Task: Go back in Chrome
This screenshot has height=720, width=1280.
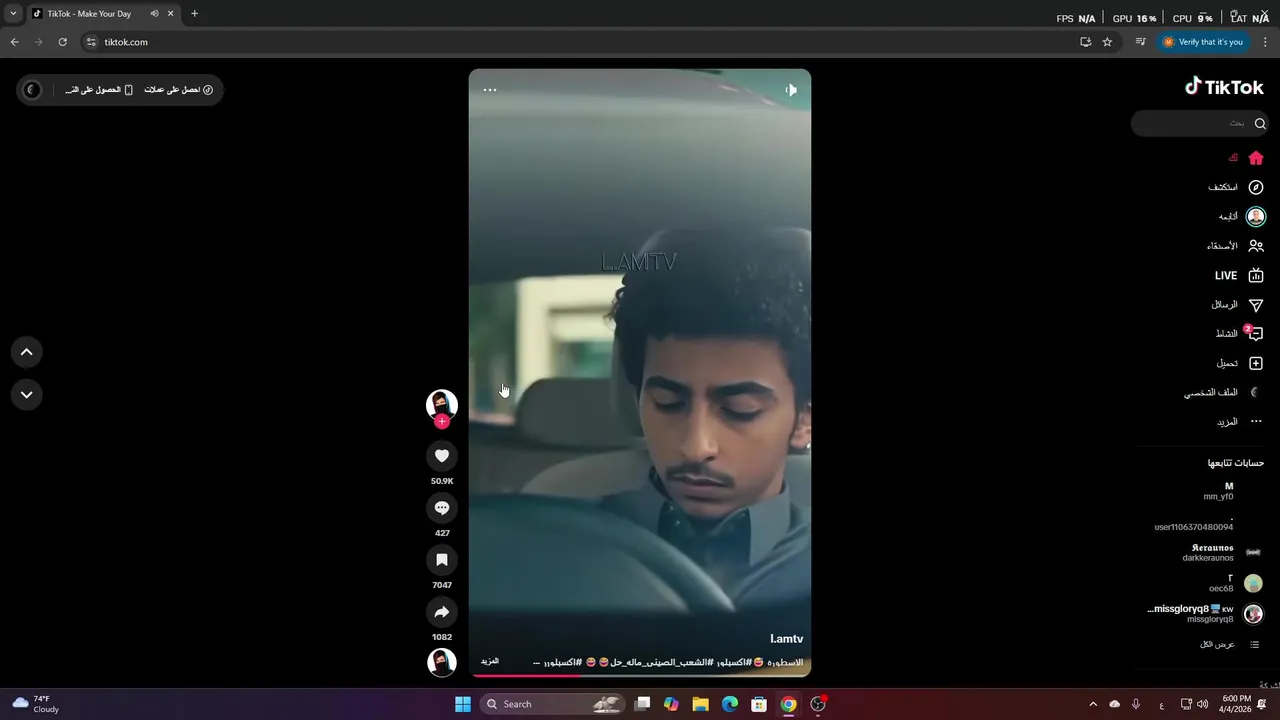Action: coord(14,42)
